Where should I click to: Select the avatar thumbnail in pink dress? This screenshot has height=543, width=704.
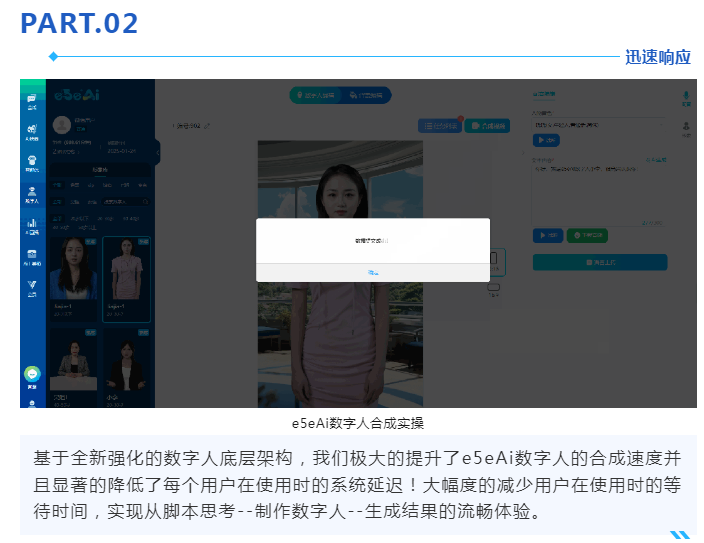[x=127, y=268]
